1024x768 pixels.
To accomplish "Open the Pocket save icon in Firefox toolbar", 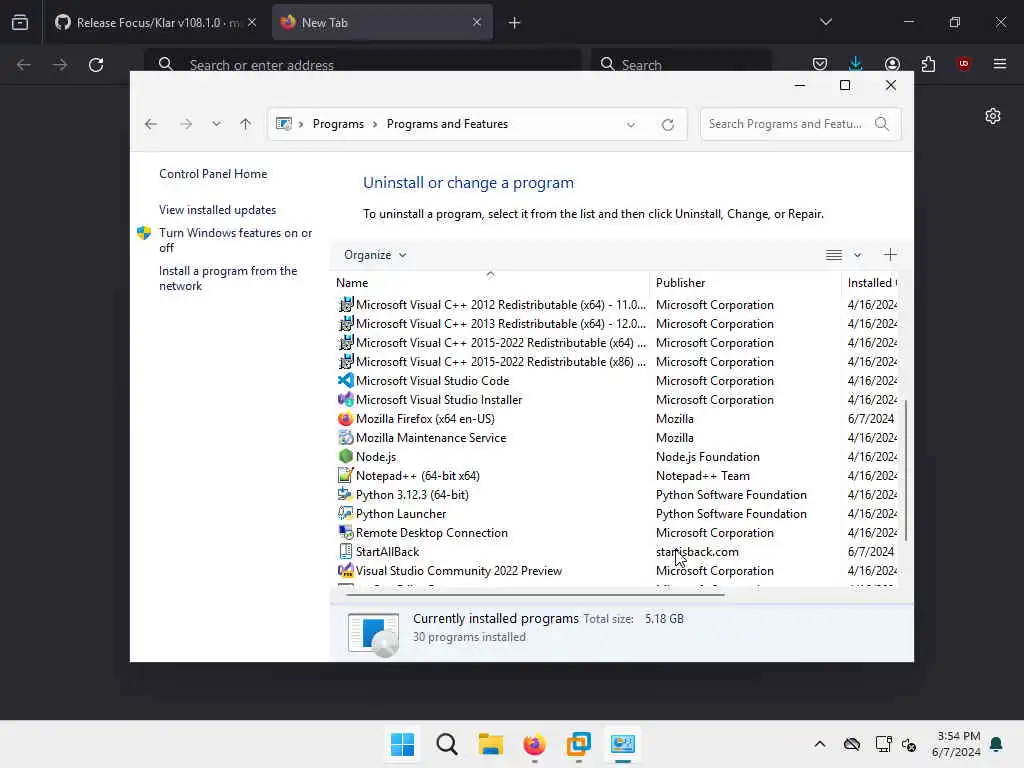I will (820, 64).
